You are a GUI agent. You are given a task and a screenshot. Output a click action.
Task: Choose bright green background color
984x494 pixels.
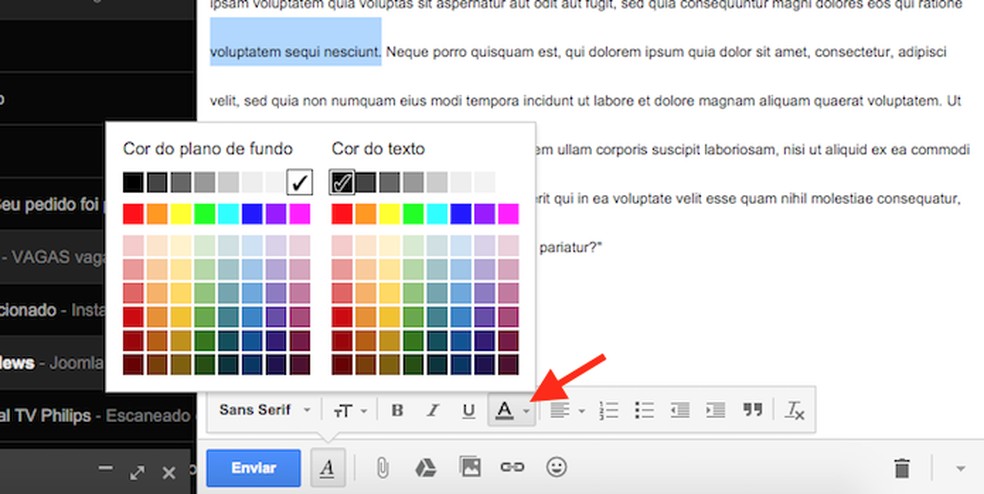[205, 214]
